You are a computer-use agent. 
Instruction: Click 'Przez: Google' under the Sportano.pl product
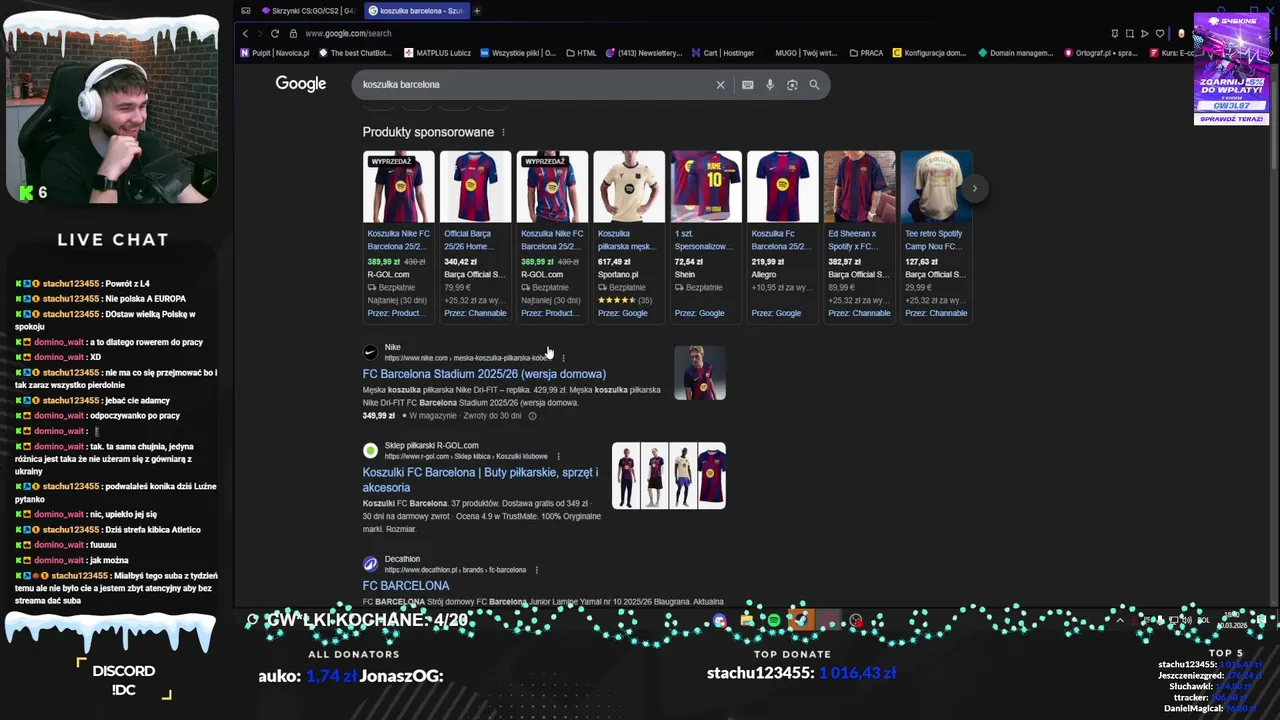(x=621, y=313)
